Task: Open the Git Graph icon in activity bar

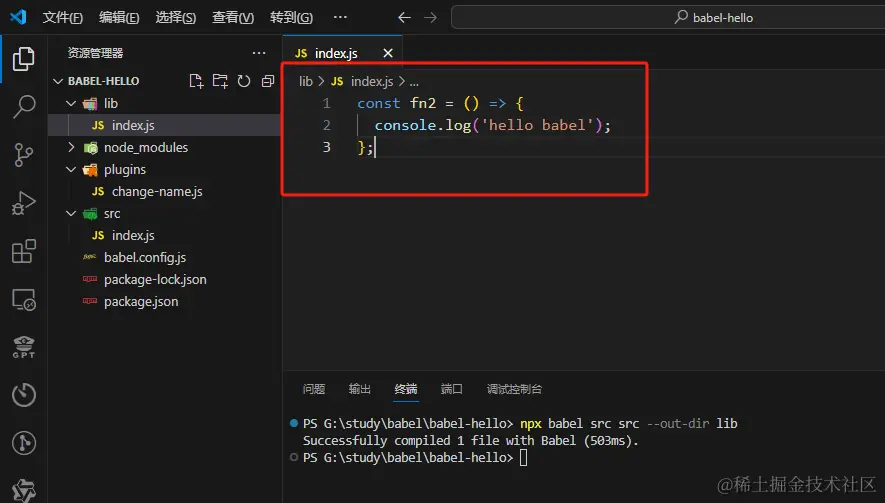Action: tap(23, 443)
